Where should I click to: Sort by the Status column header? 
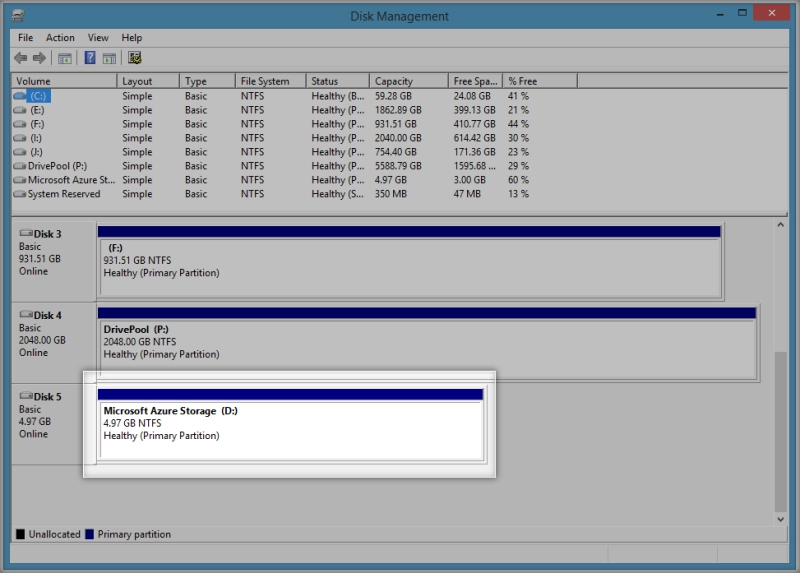(338, 81)
